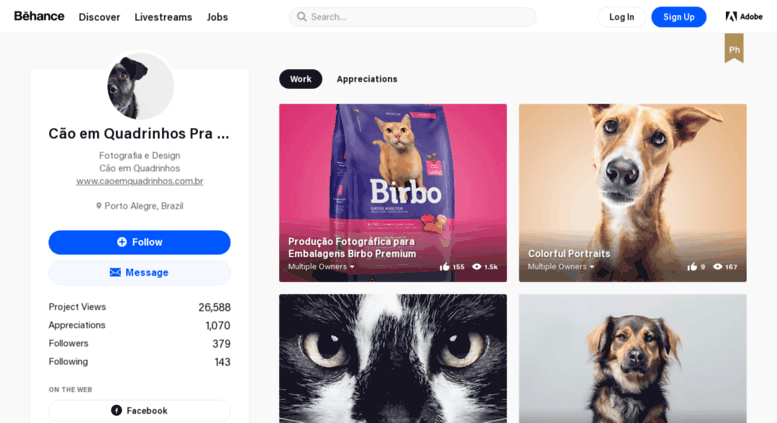Follow Cão em Quadrinhos profile
This screenshot has width=777, height=423.
[139, 242]
